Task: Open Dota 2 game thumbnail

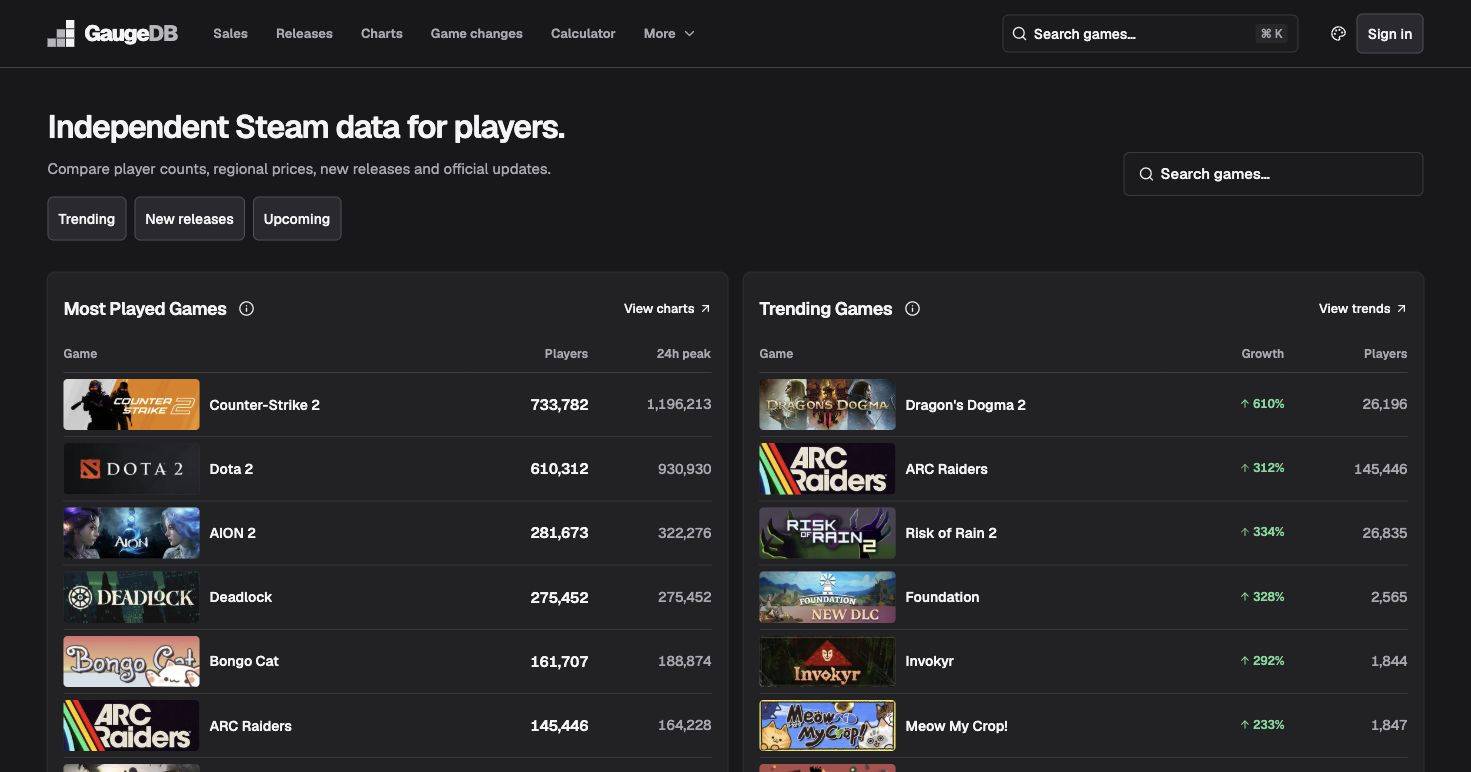Action: click(x=131, y=469)
